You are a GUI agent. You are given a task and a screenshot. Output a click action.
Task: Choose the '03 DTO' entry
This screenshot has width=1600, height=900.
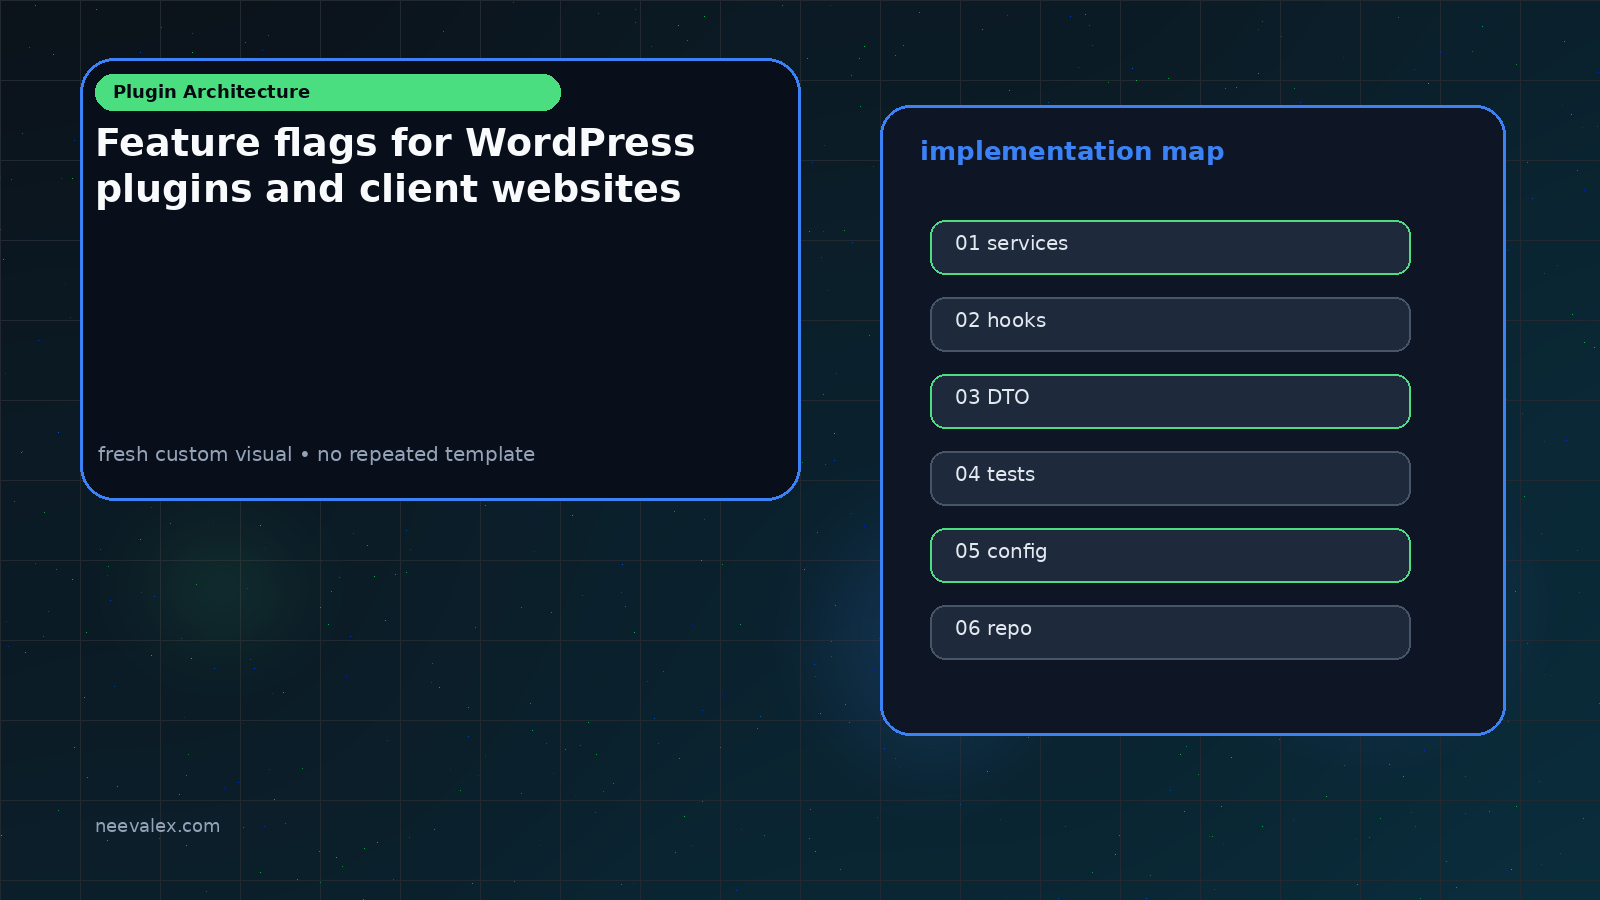click(x=1170, y=401)
